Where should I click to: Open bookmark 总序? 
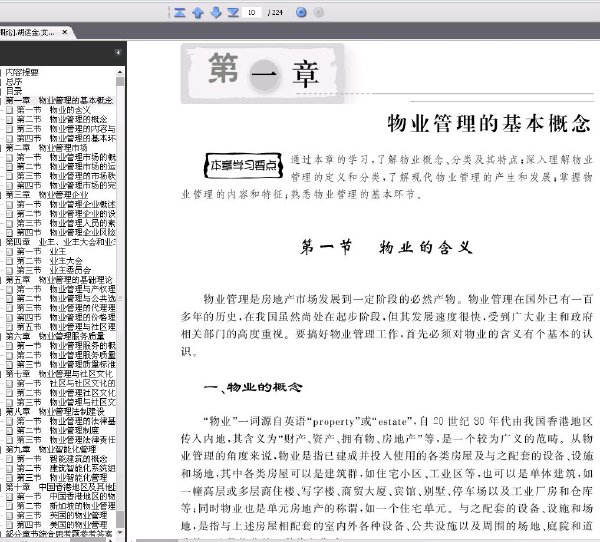[x=14, y=82]
